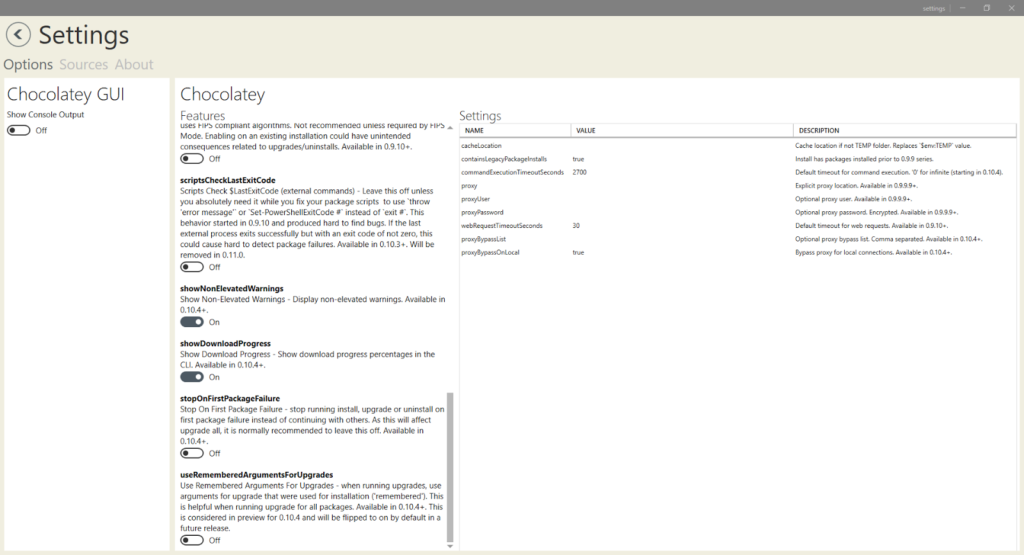Sort settings by DESCRIPTION column header

[x=904, y=131]
